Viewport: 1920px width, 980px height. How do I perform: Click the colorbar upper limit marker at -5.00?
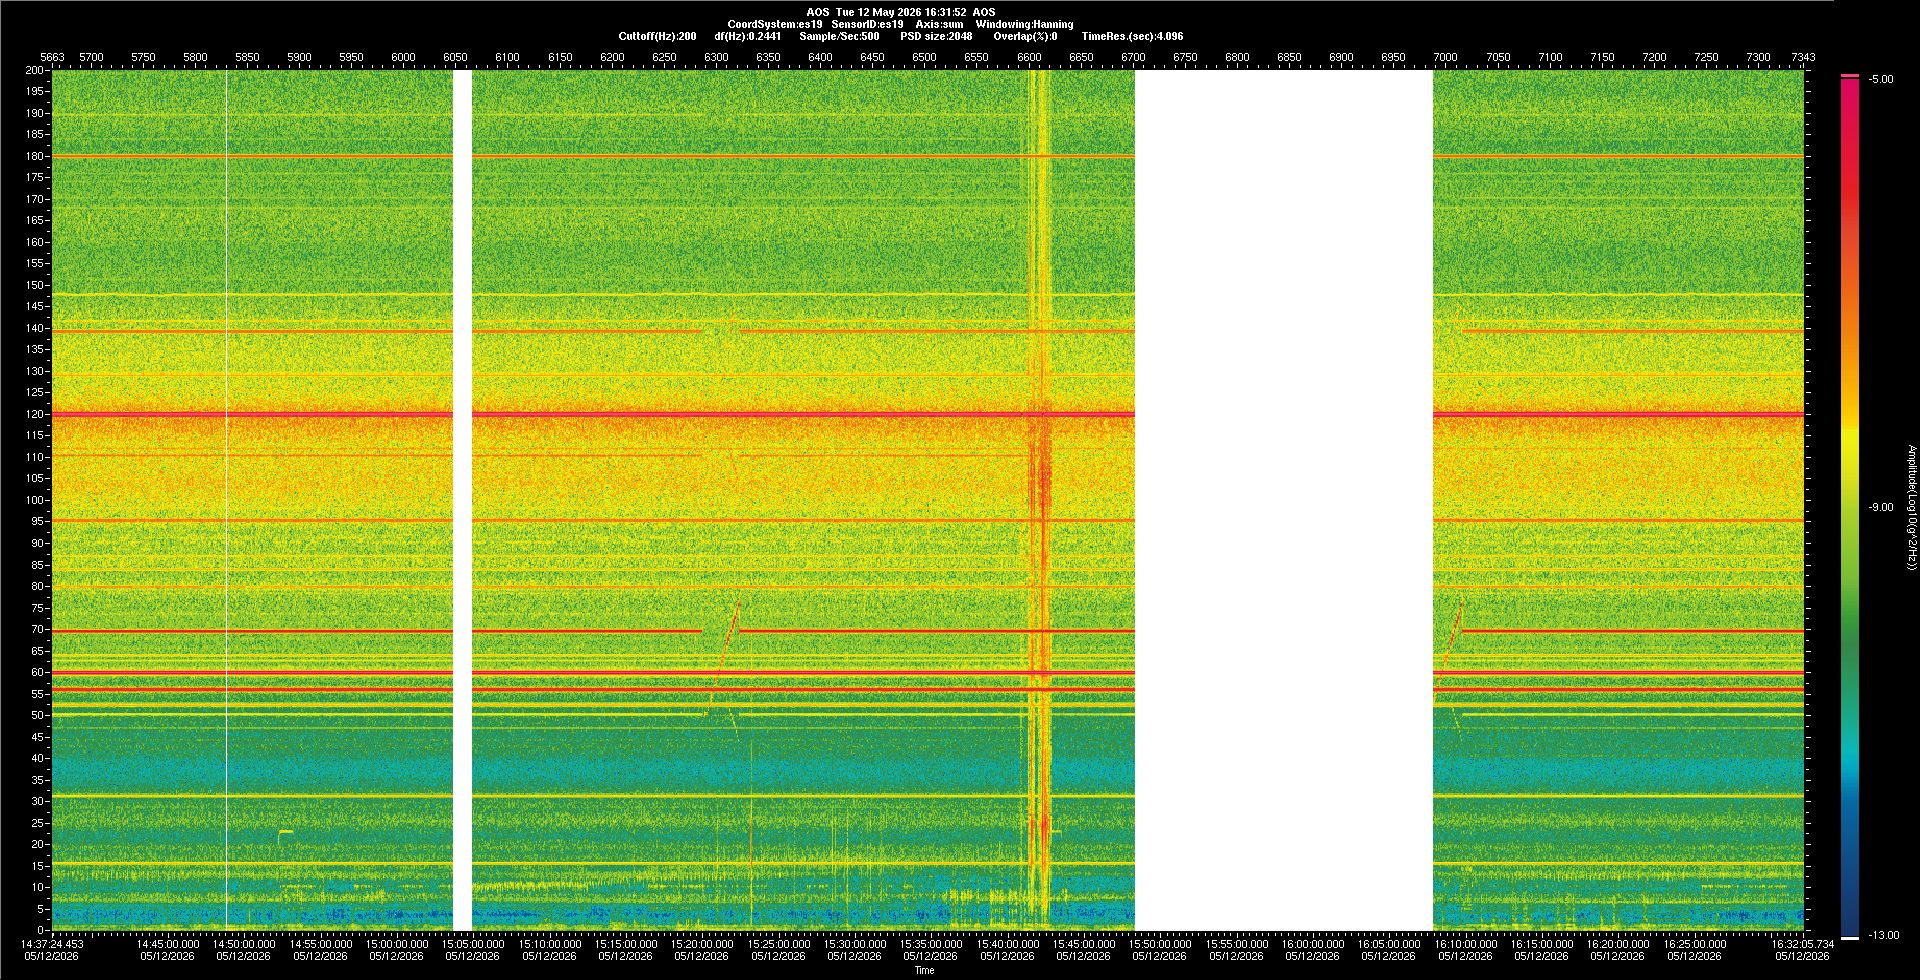pyautogui.click(x=1850, y=76)
